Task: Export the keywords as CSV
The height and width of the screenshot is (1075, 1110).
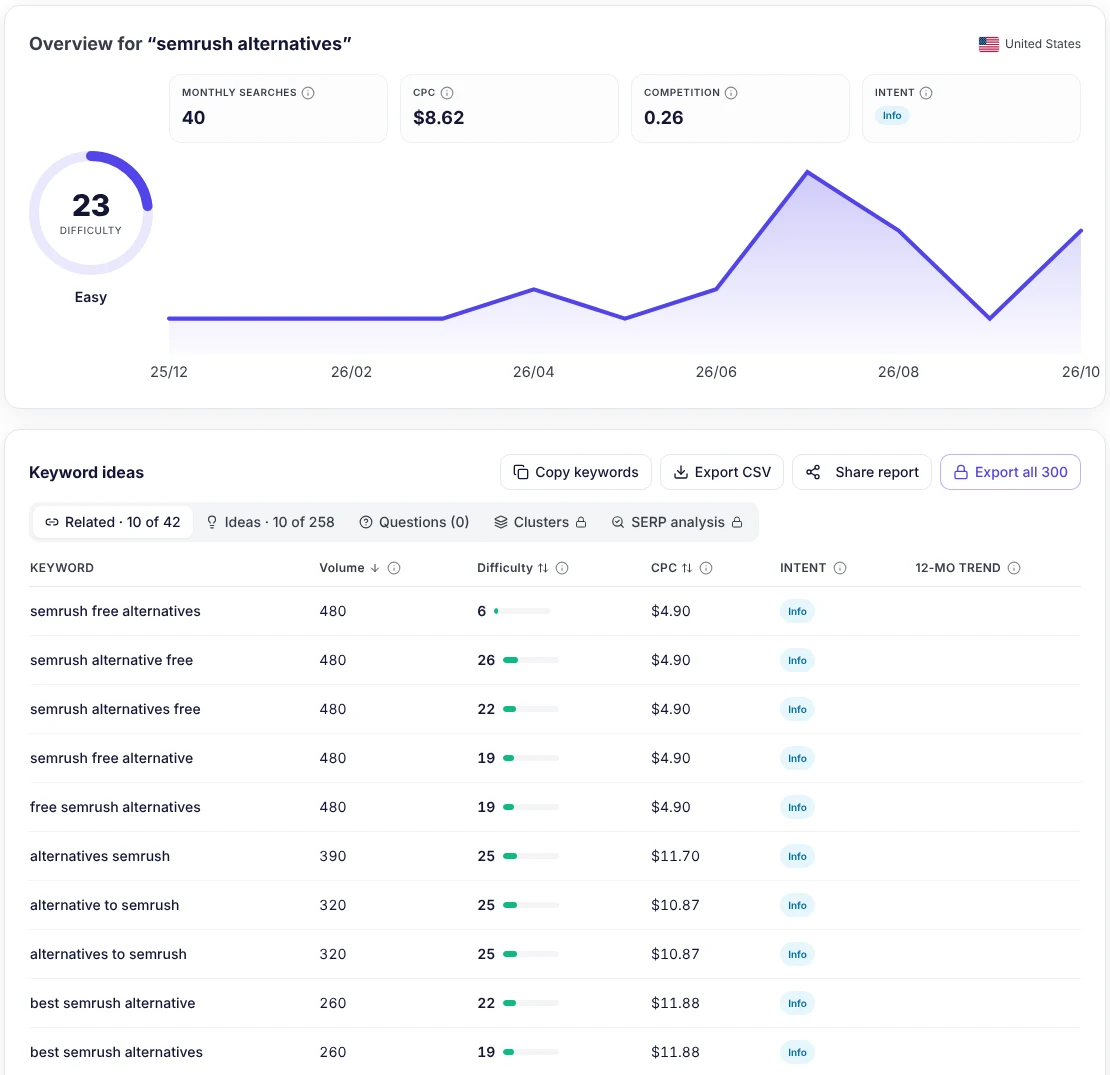Action: coord(721,472)
